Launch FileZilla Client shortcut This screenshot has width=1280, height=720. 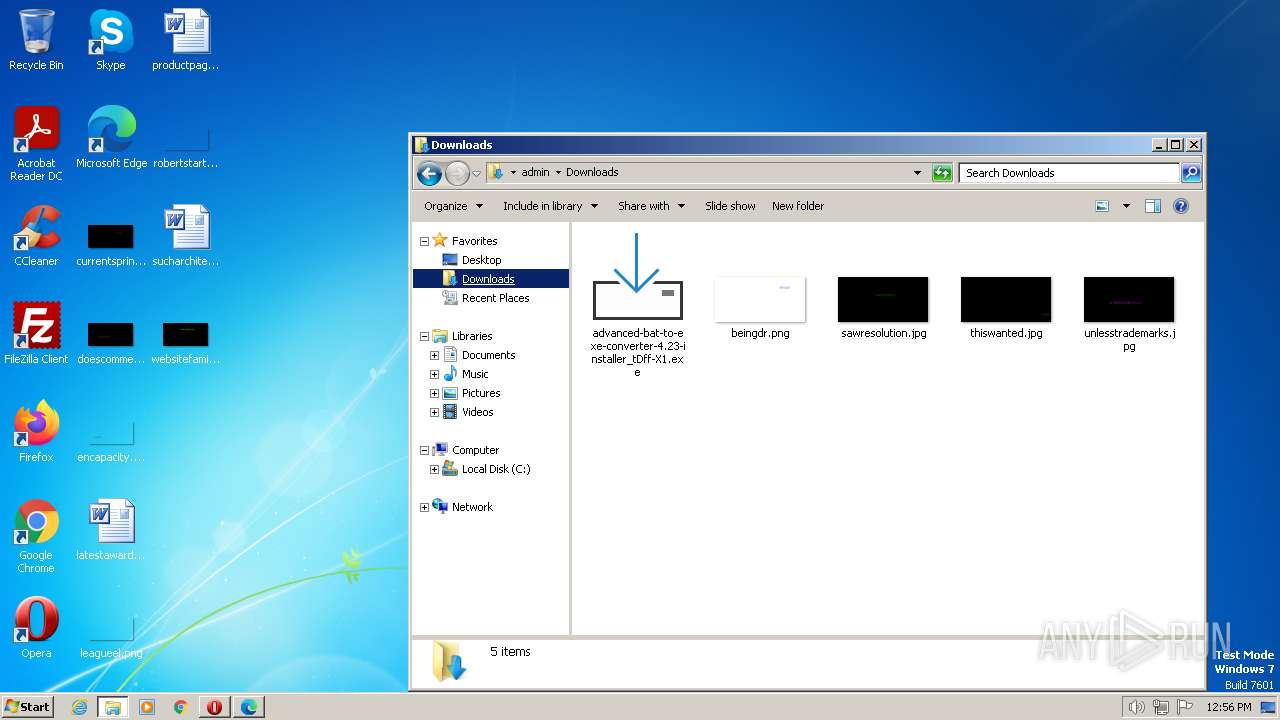[36, 334]
